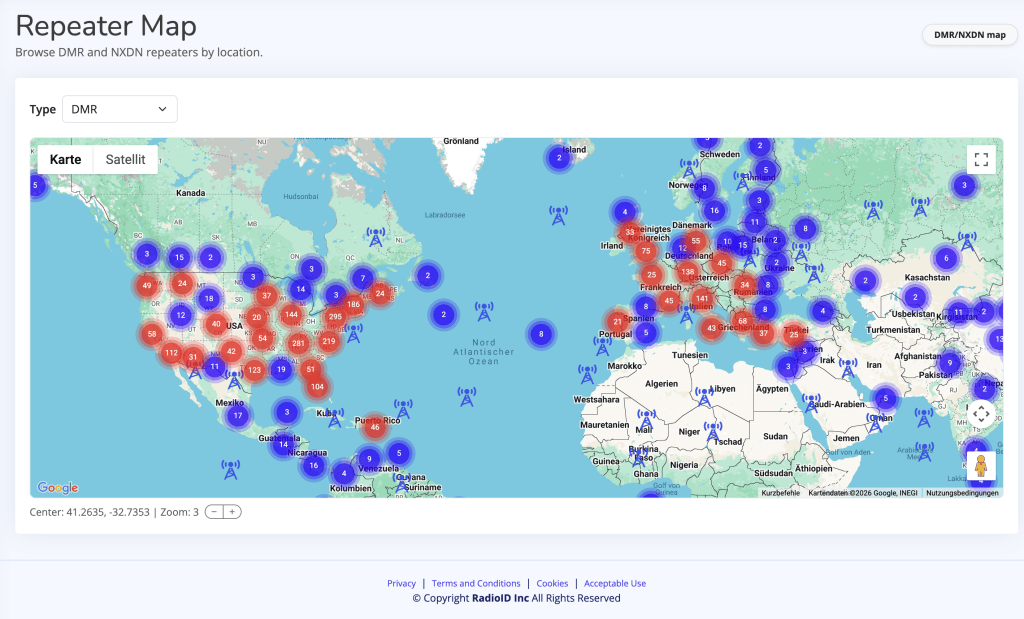This screenshot has width=1024, height=619.
Task: Switch to the Karte map view
Action: (65, 160)
